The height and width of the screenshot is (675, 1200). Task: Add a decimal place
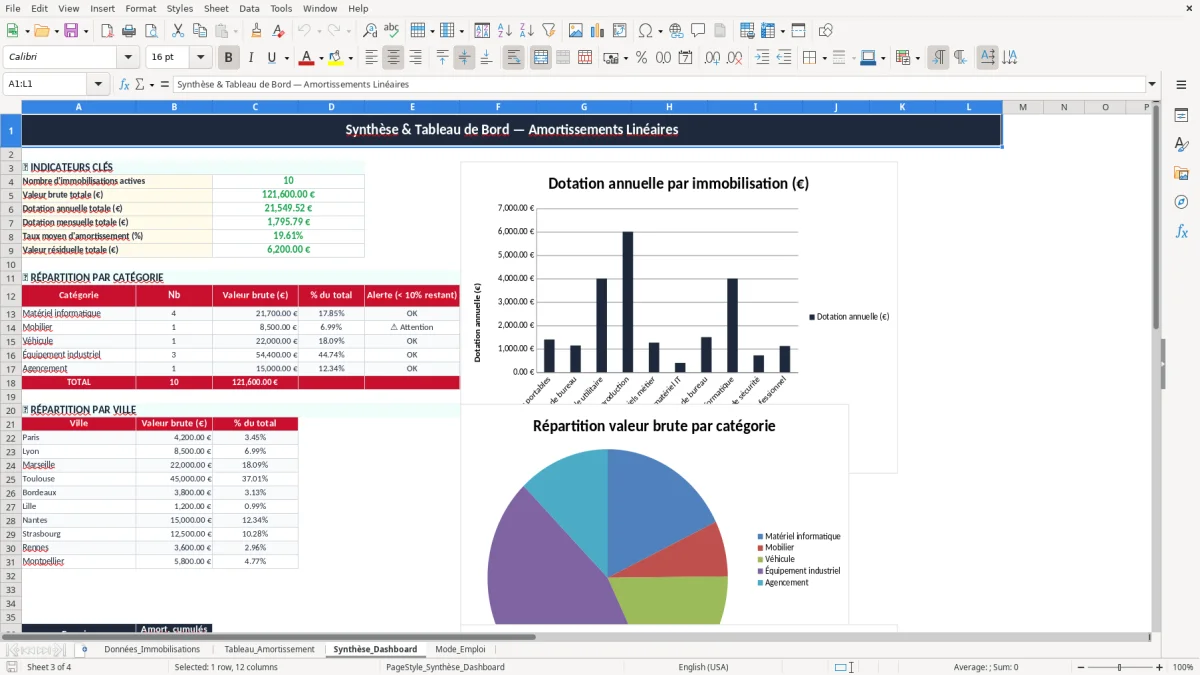click(711, 58)
